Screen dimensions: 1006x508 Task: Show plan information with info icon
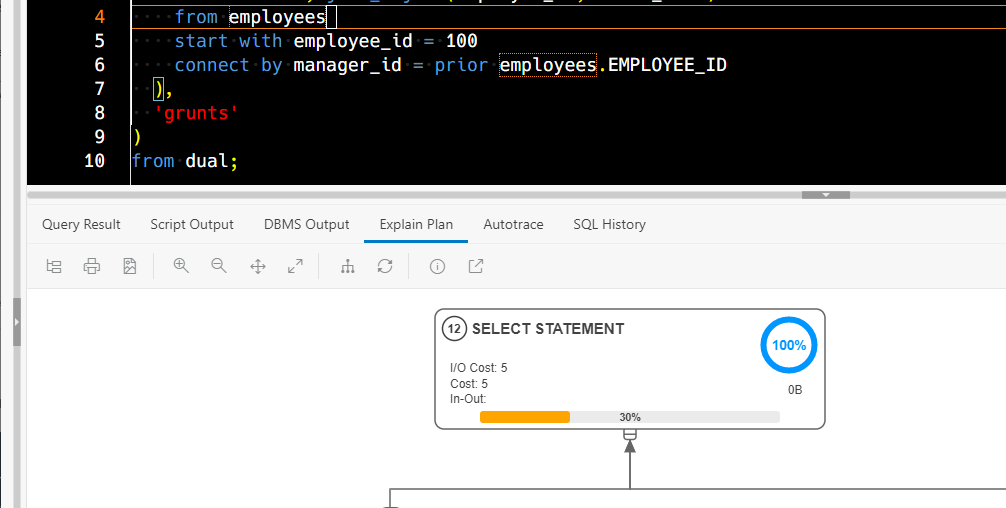pyautogui.click(x=437, y=266)
